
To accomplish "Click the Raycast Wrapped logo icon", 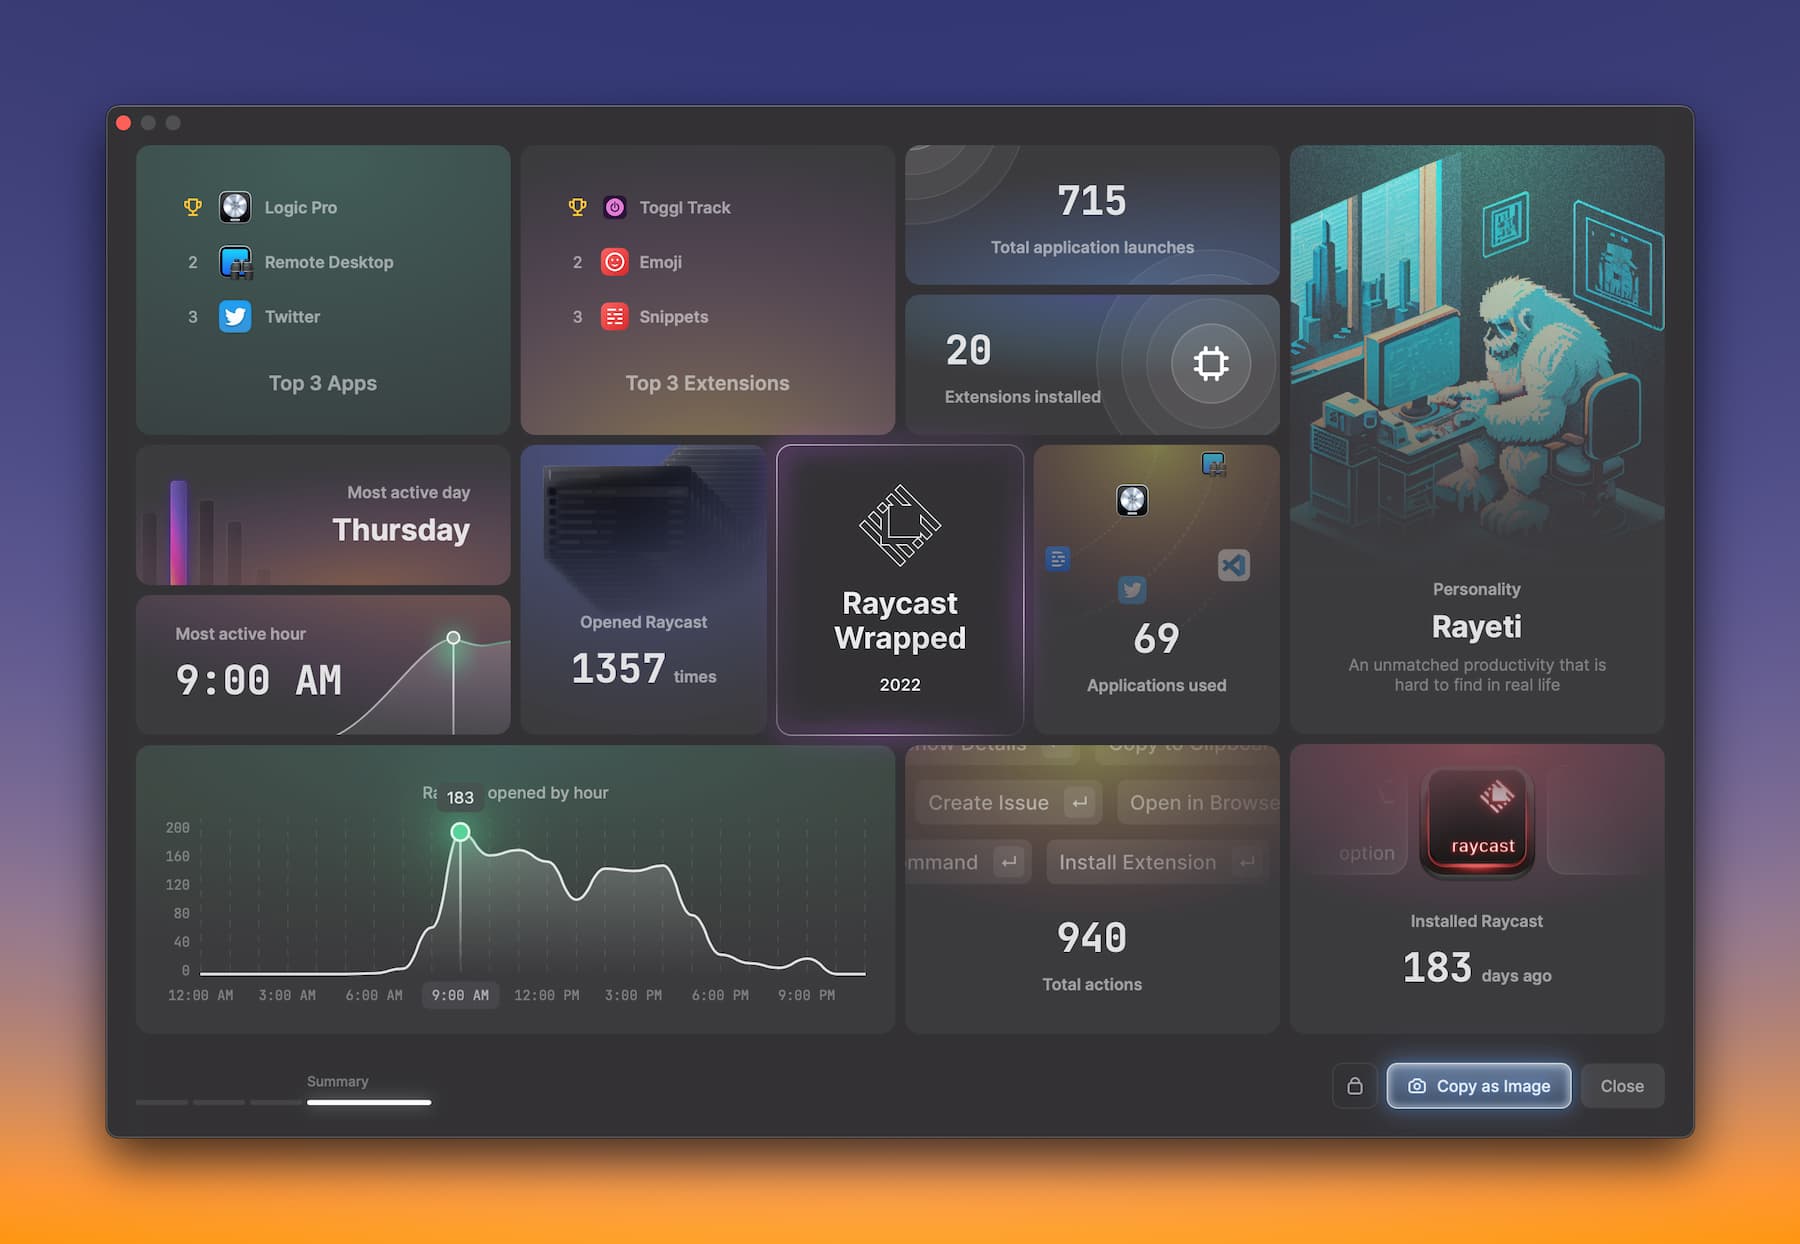I will coord(900,525).
